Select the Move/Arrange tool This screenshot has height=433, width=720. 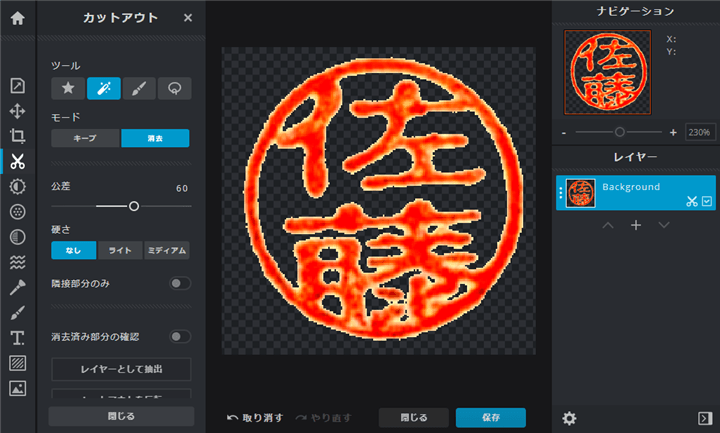click(x=17, y=110)
